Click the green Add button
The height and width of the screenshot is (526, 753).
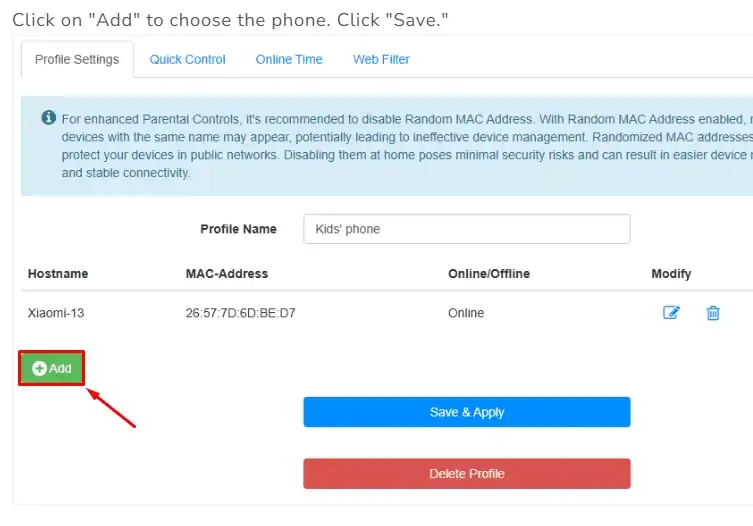pyautogui.click(x=52, y=368)
